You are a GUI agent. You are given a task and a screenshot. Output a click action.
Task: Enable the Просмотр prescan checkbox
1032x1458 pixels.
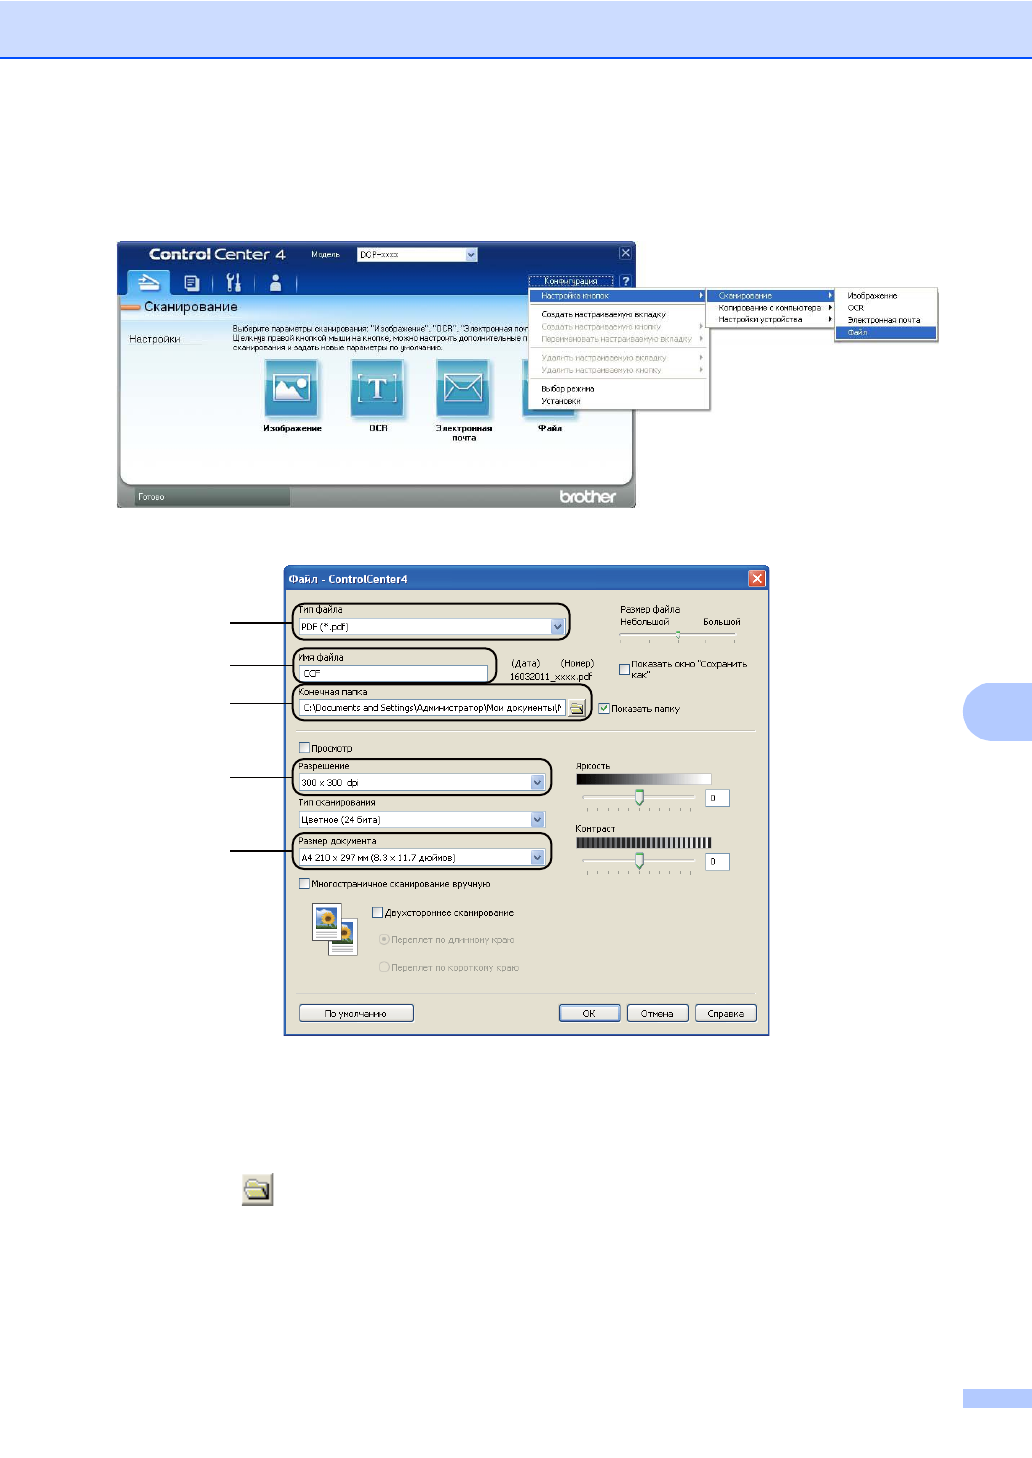coord(305,748)
